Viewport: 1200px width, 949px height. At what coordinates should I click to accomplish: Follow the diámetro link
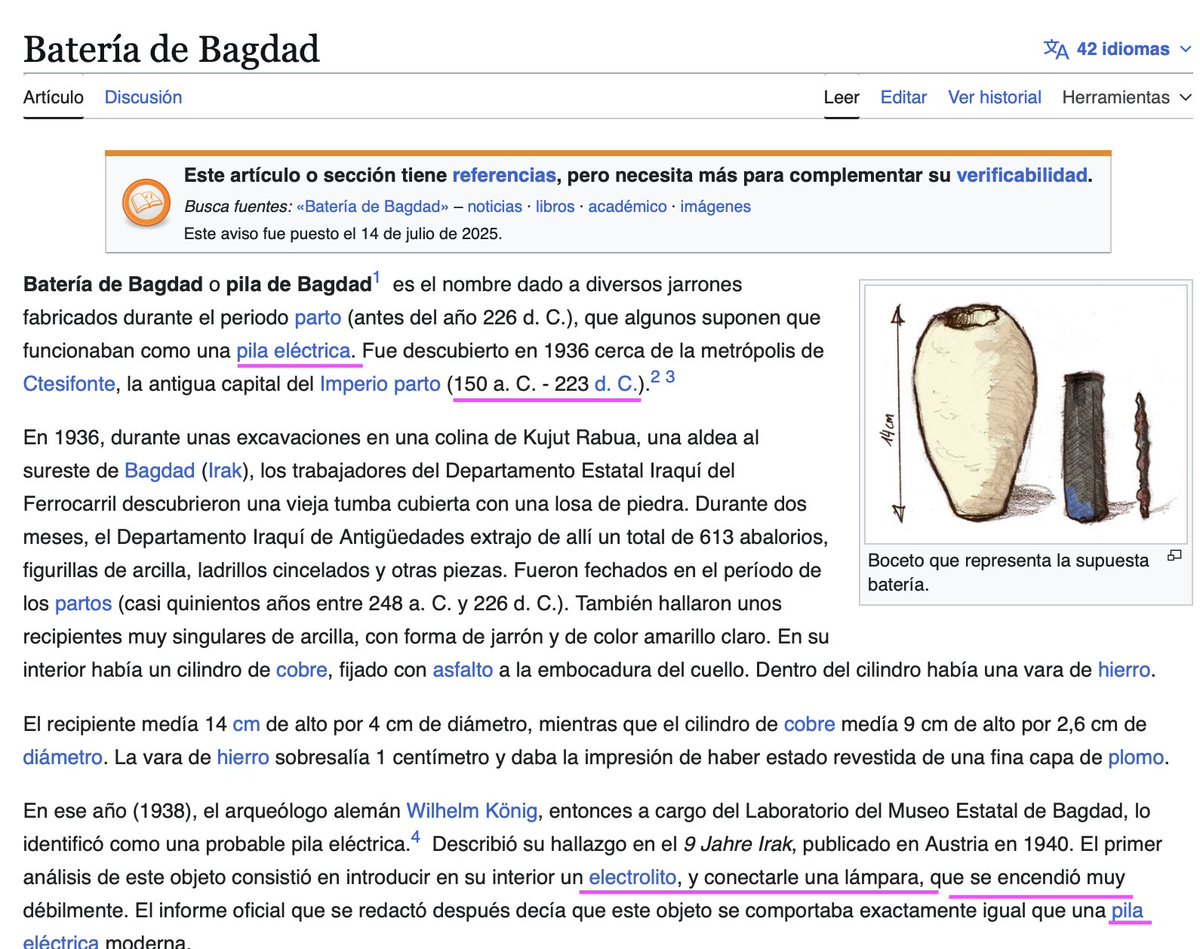[x=62, y=757]
